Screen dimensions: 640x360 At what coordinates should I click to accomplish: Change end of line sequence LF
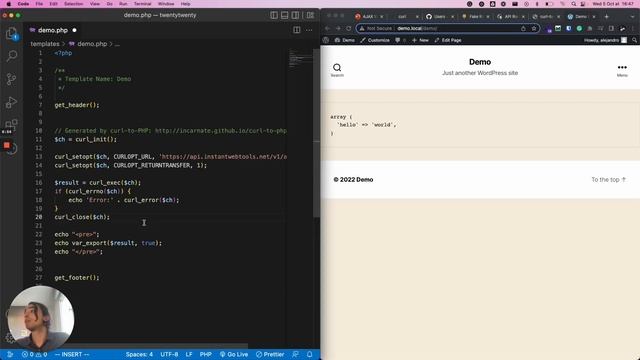(x=189, y=354)
